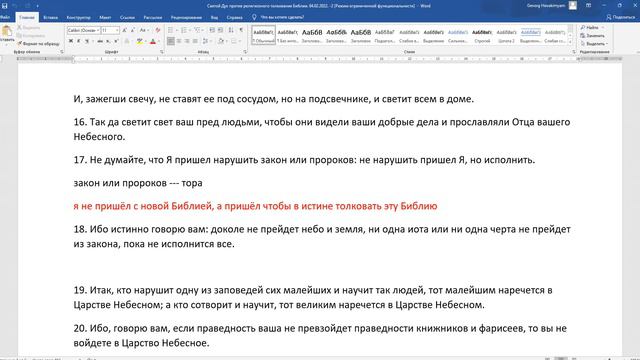Image resolution: width=640 pixels, height=360 pixels.
Task: Toggle bold formatting (Ж)
Action: coord(71,41)
